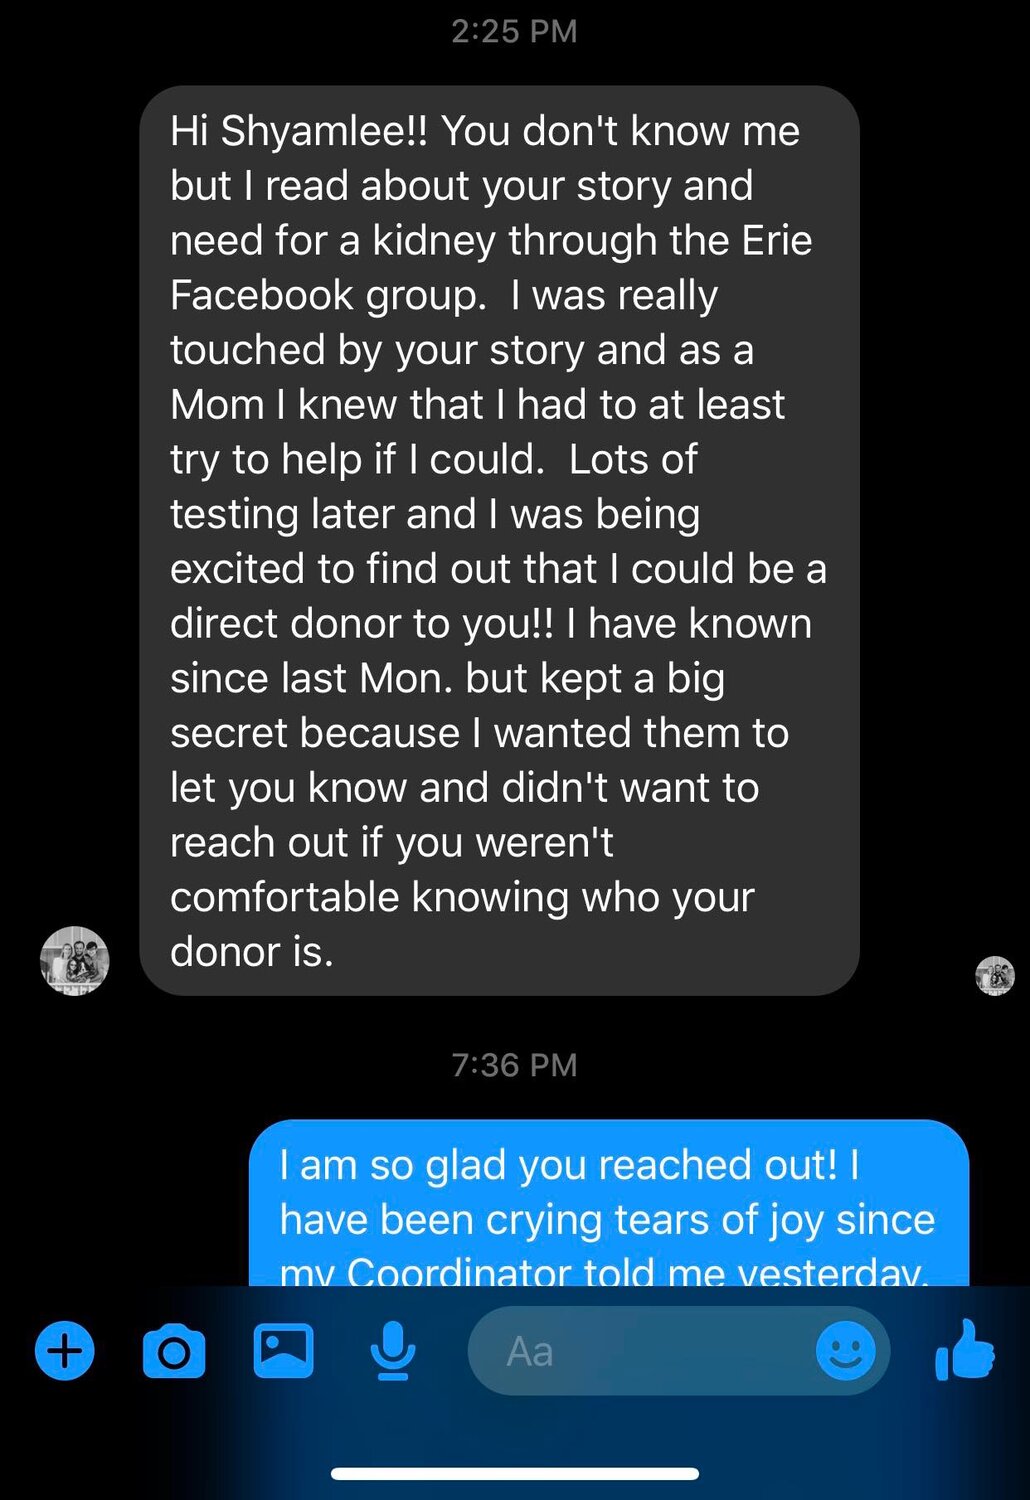The image size is (1030, 1500).
Task: Open the plus more-options menu
Action: 65,1351
